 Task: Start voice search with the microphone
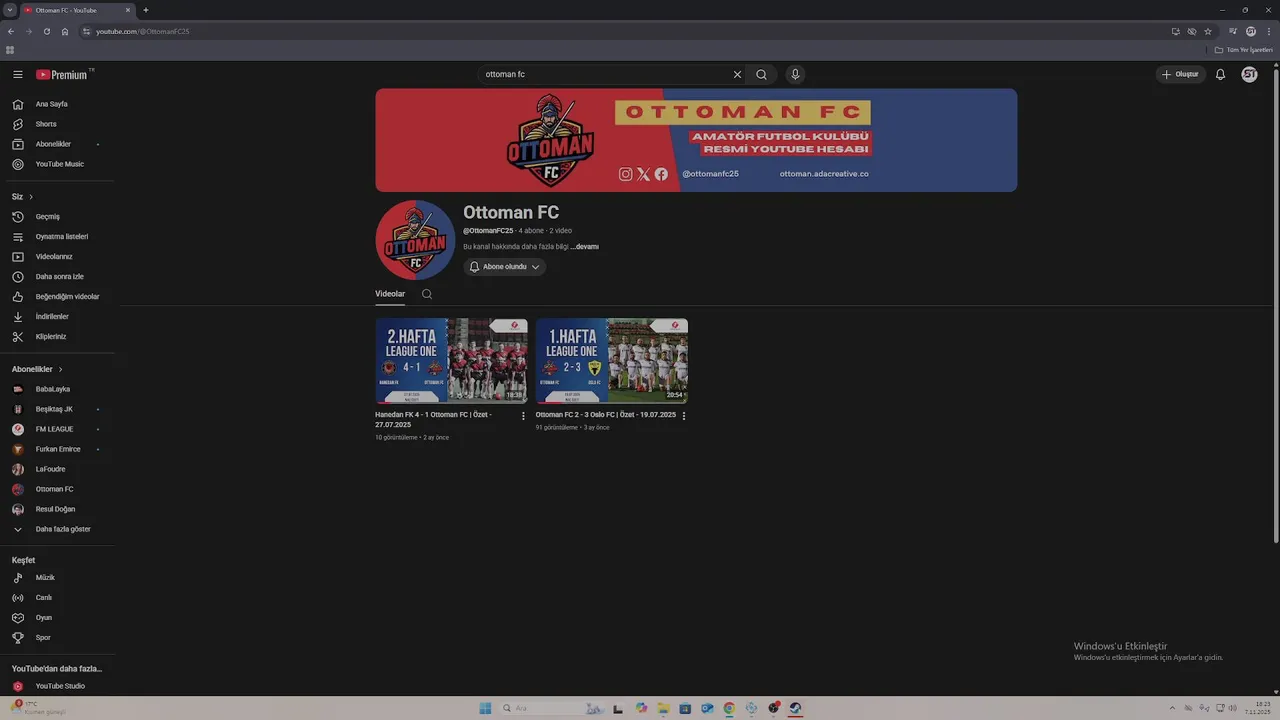tap(795, 74)
